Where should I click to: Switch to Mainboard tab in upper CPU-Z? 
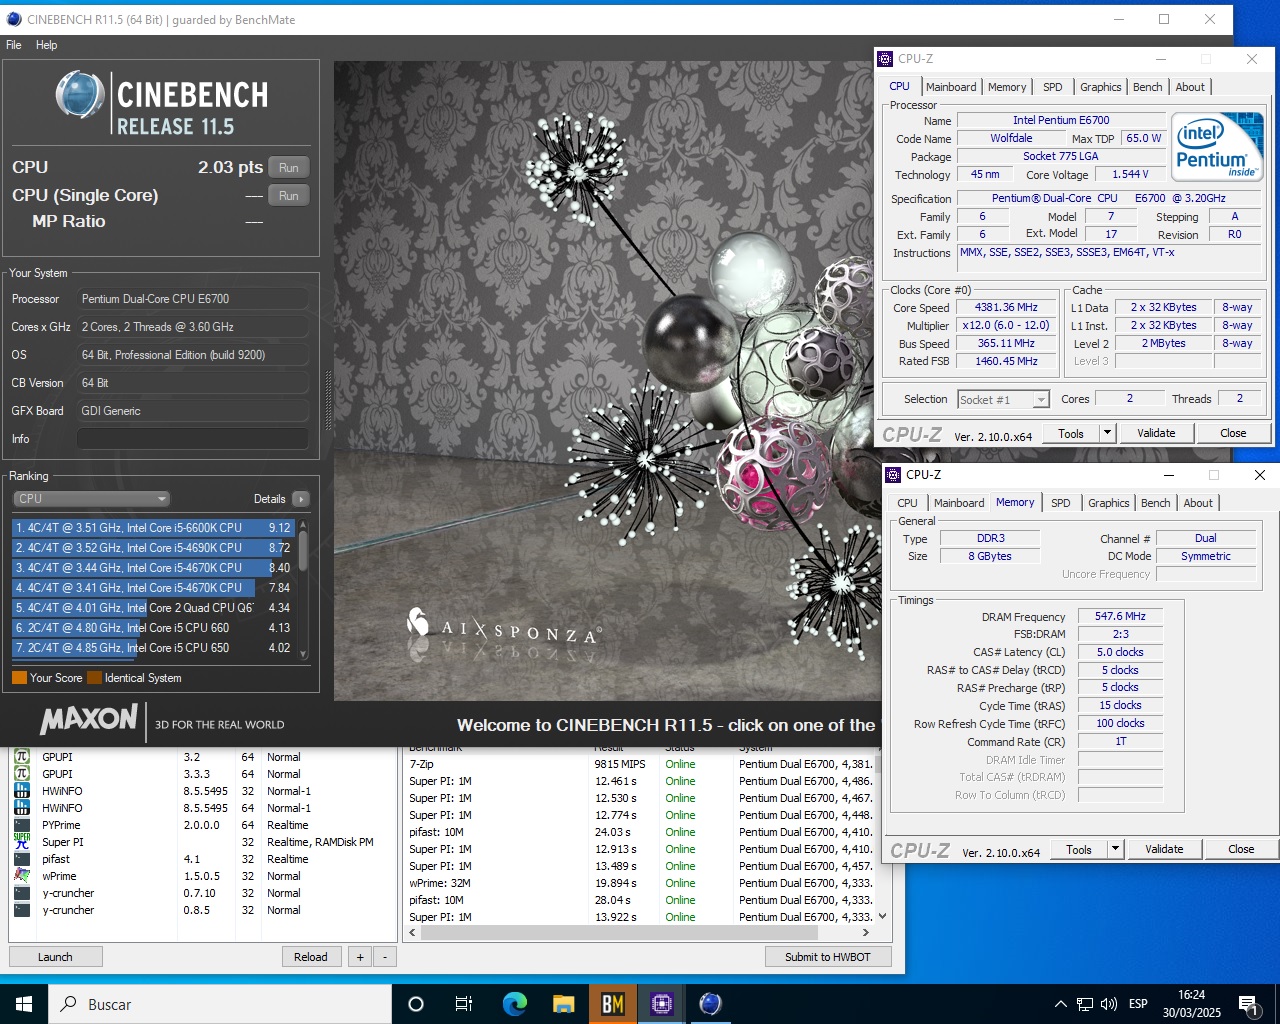point(950,87)
